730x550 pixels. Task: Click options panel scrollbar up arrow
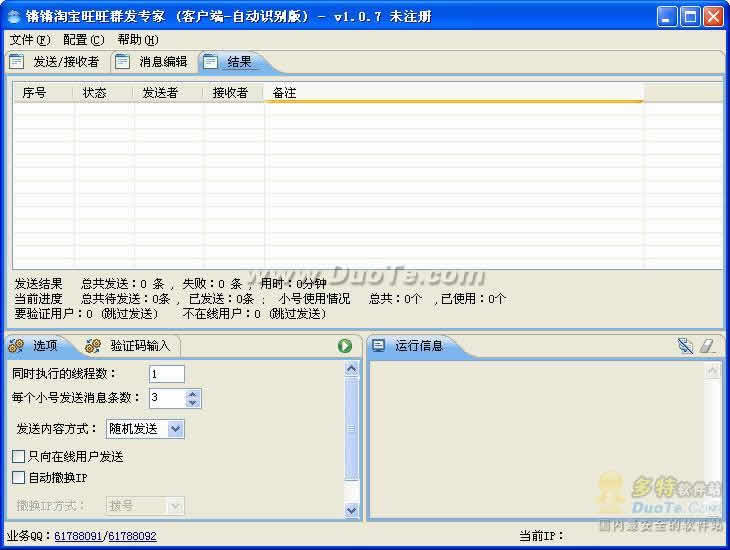tap(352, 369)
